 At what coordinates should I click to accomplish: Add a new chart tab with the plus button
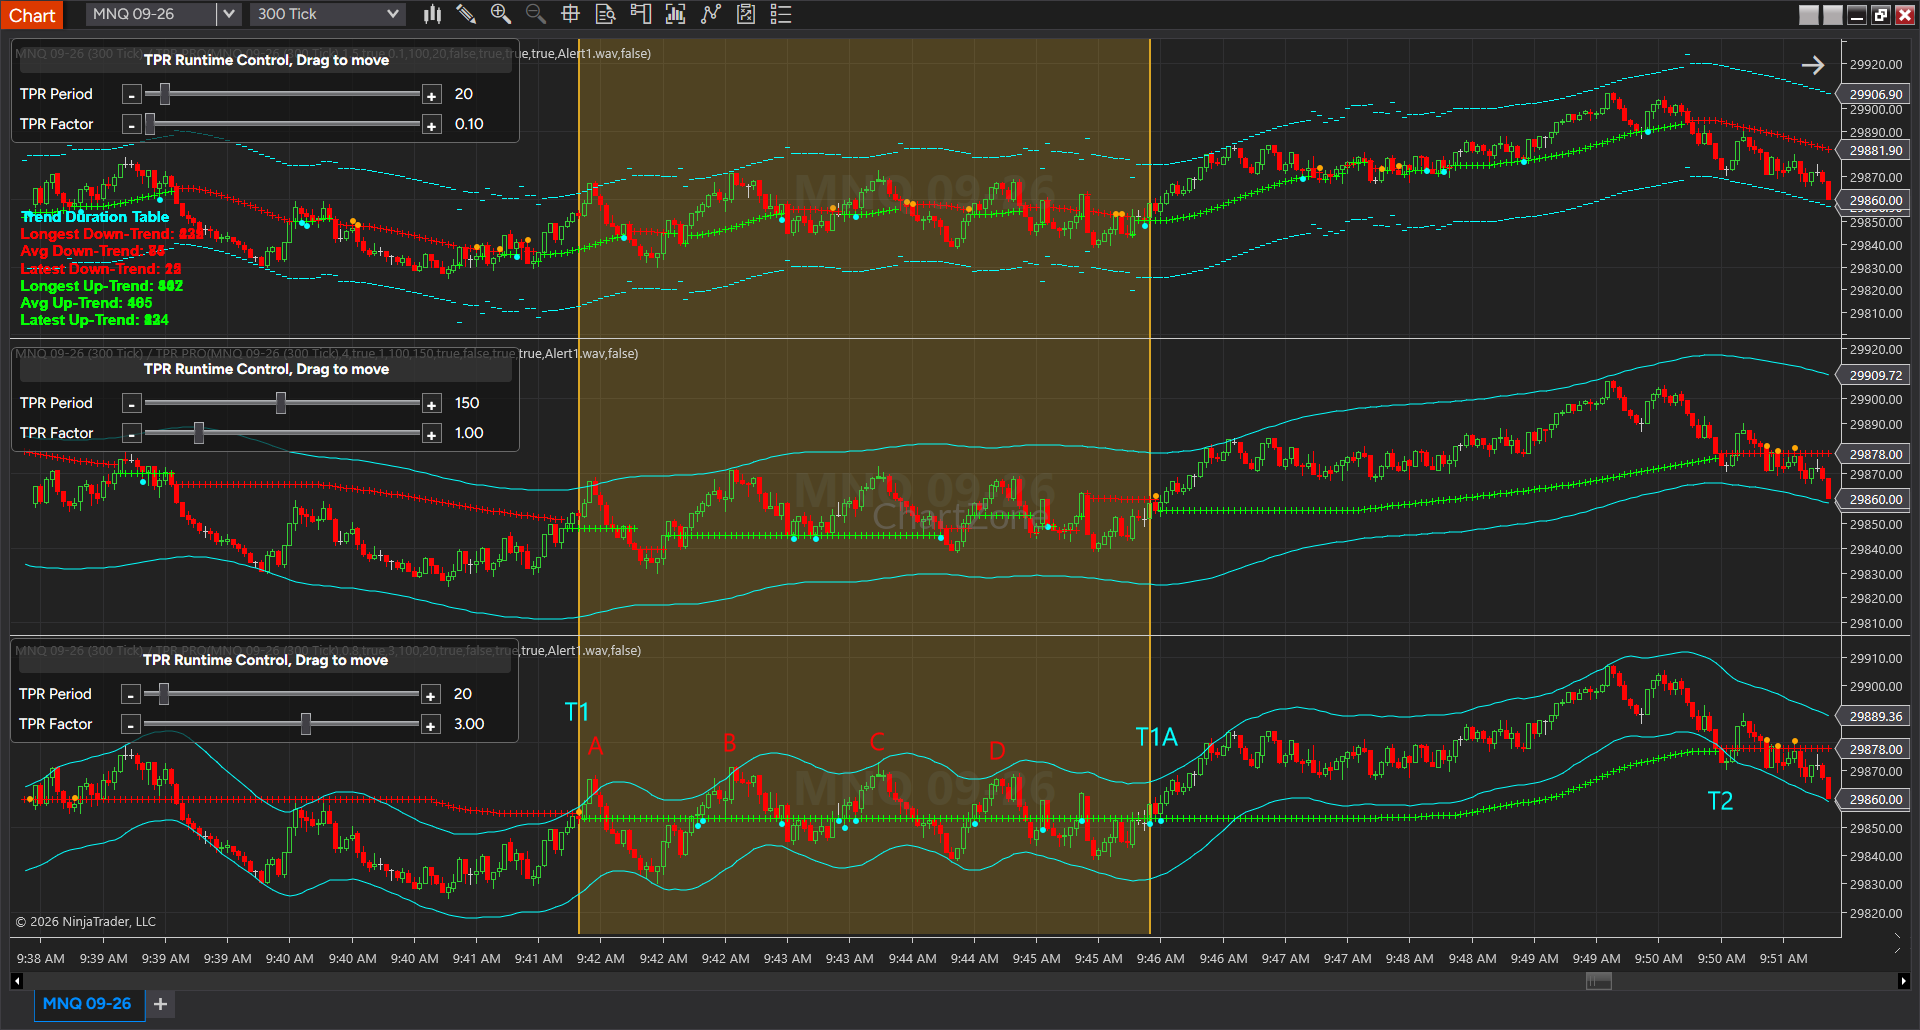[x=160, y=1003]
